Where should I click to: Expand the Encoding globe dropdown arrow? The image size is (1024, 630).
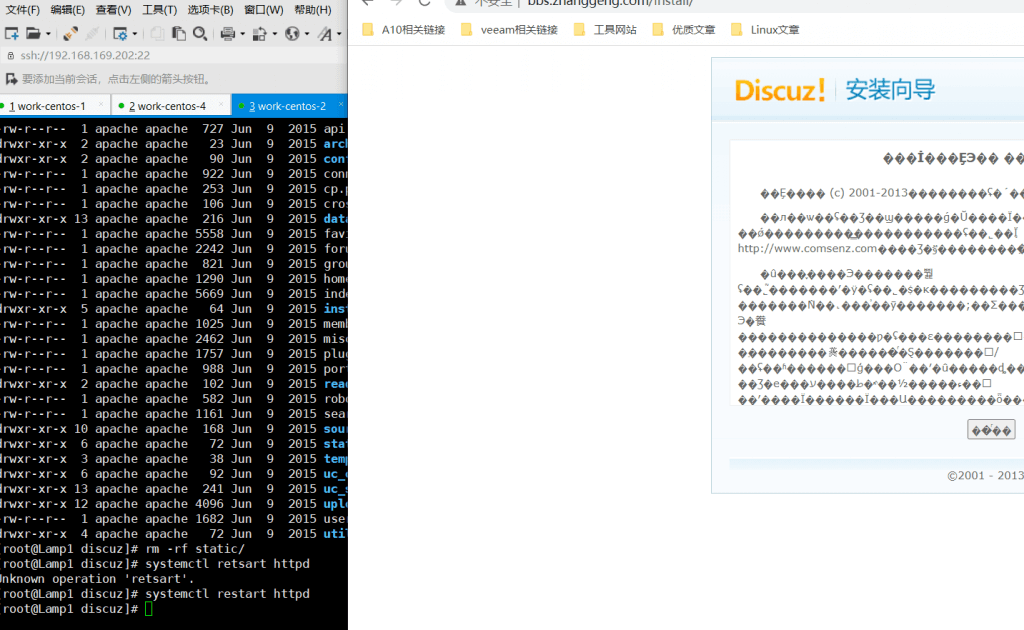pos(307,34)
